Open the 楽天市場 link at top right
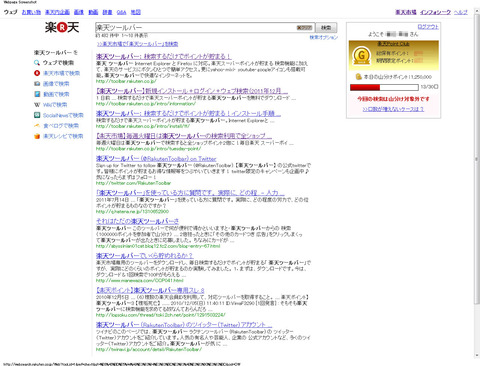 [x=406, y=12]
